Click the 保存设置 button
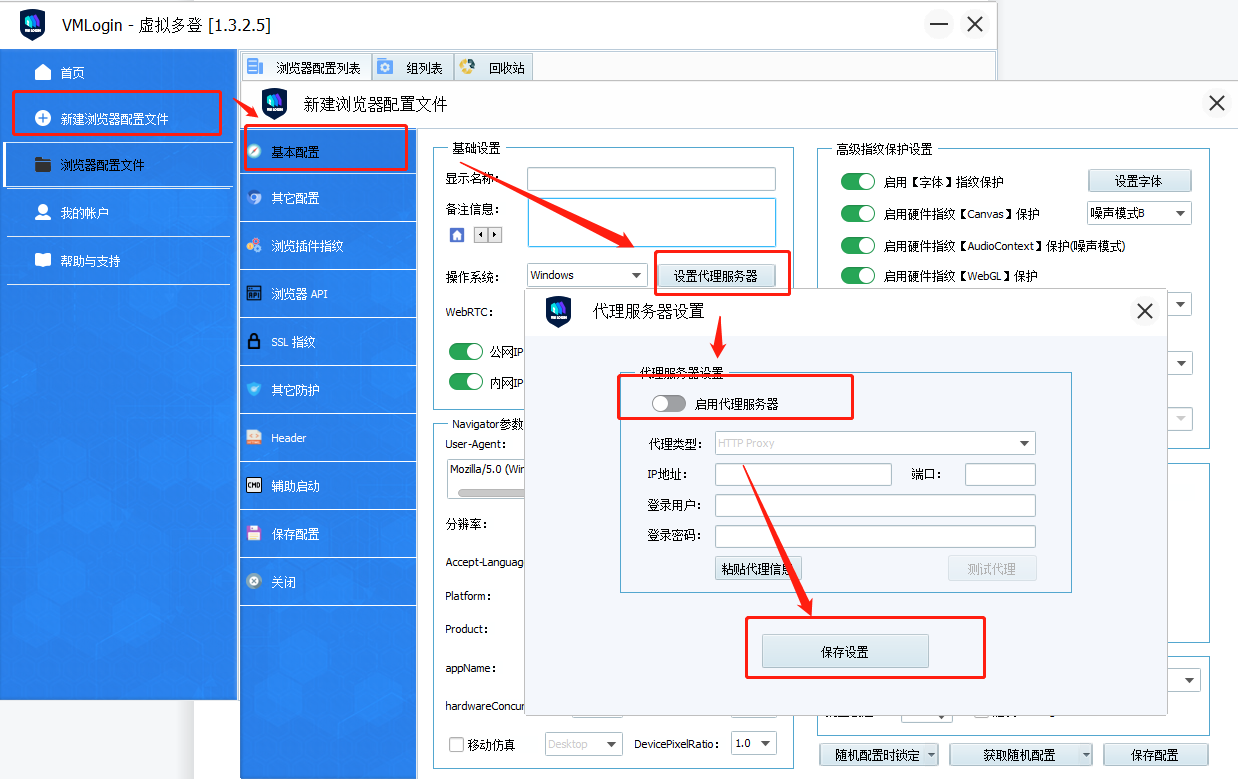The image size is (1238, 779). (845, 651)
